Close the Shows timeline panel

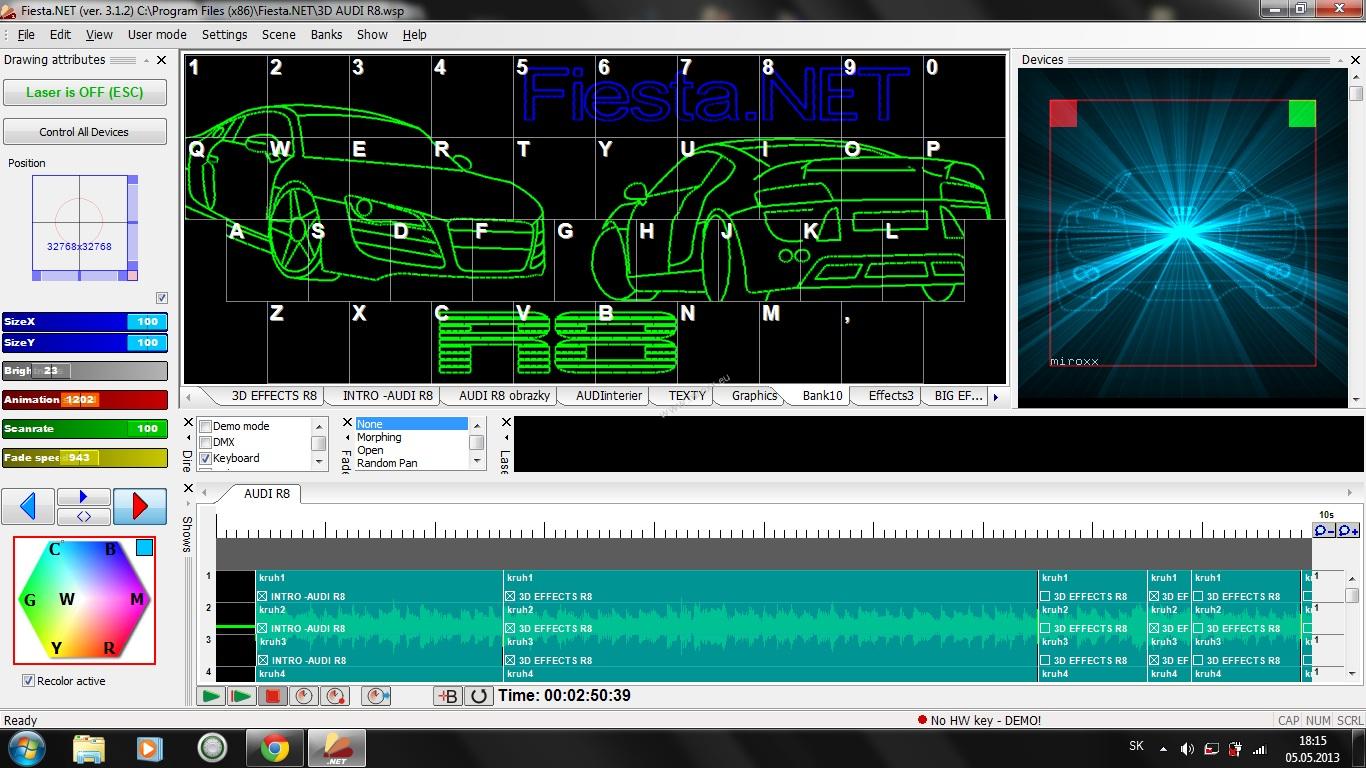[x=189, y=489]
